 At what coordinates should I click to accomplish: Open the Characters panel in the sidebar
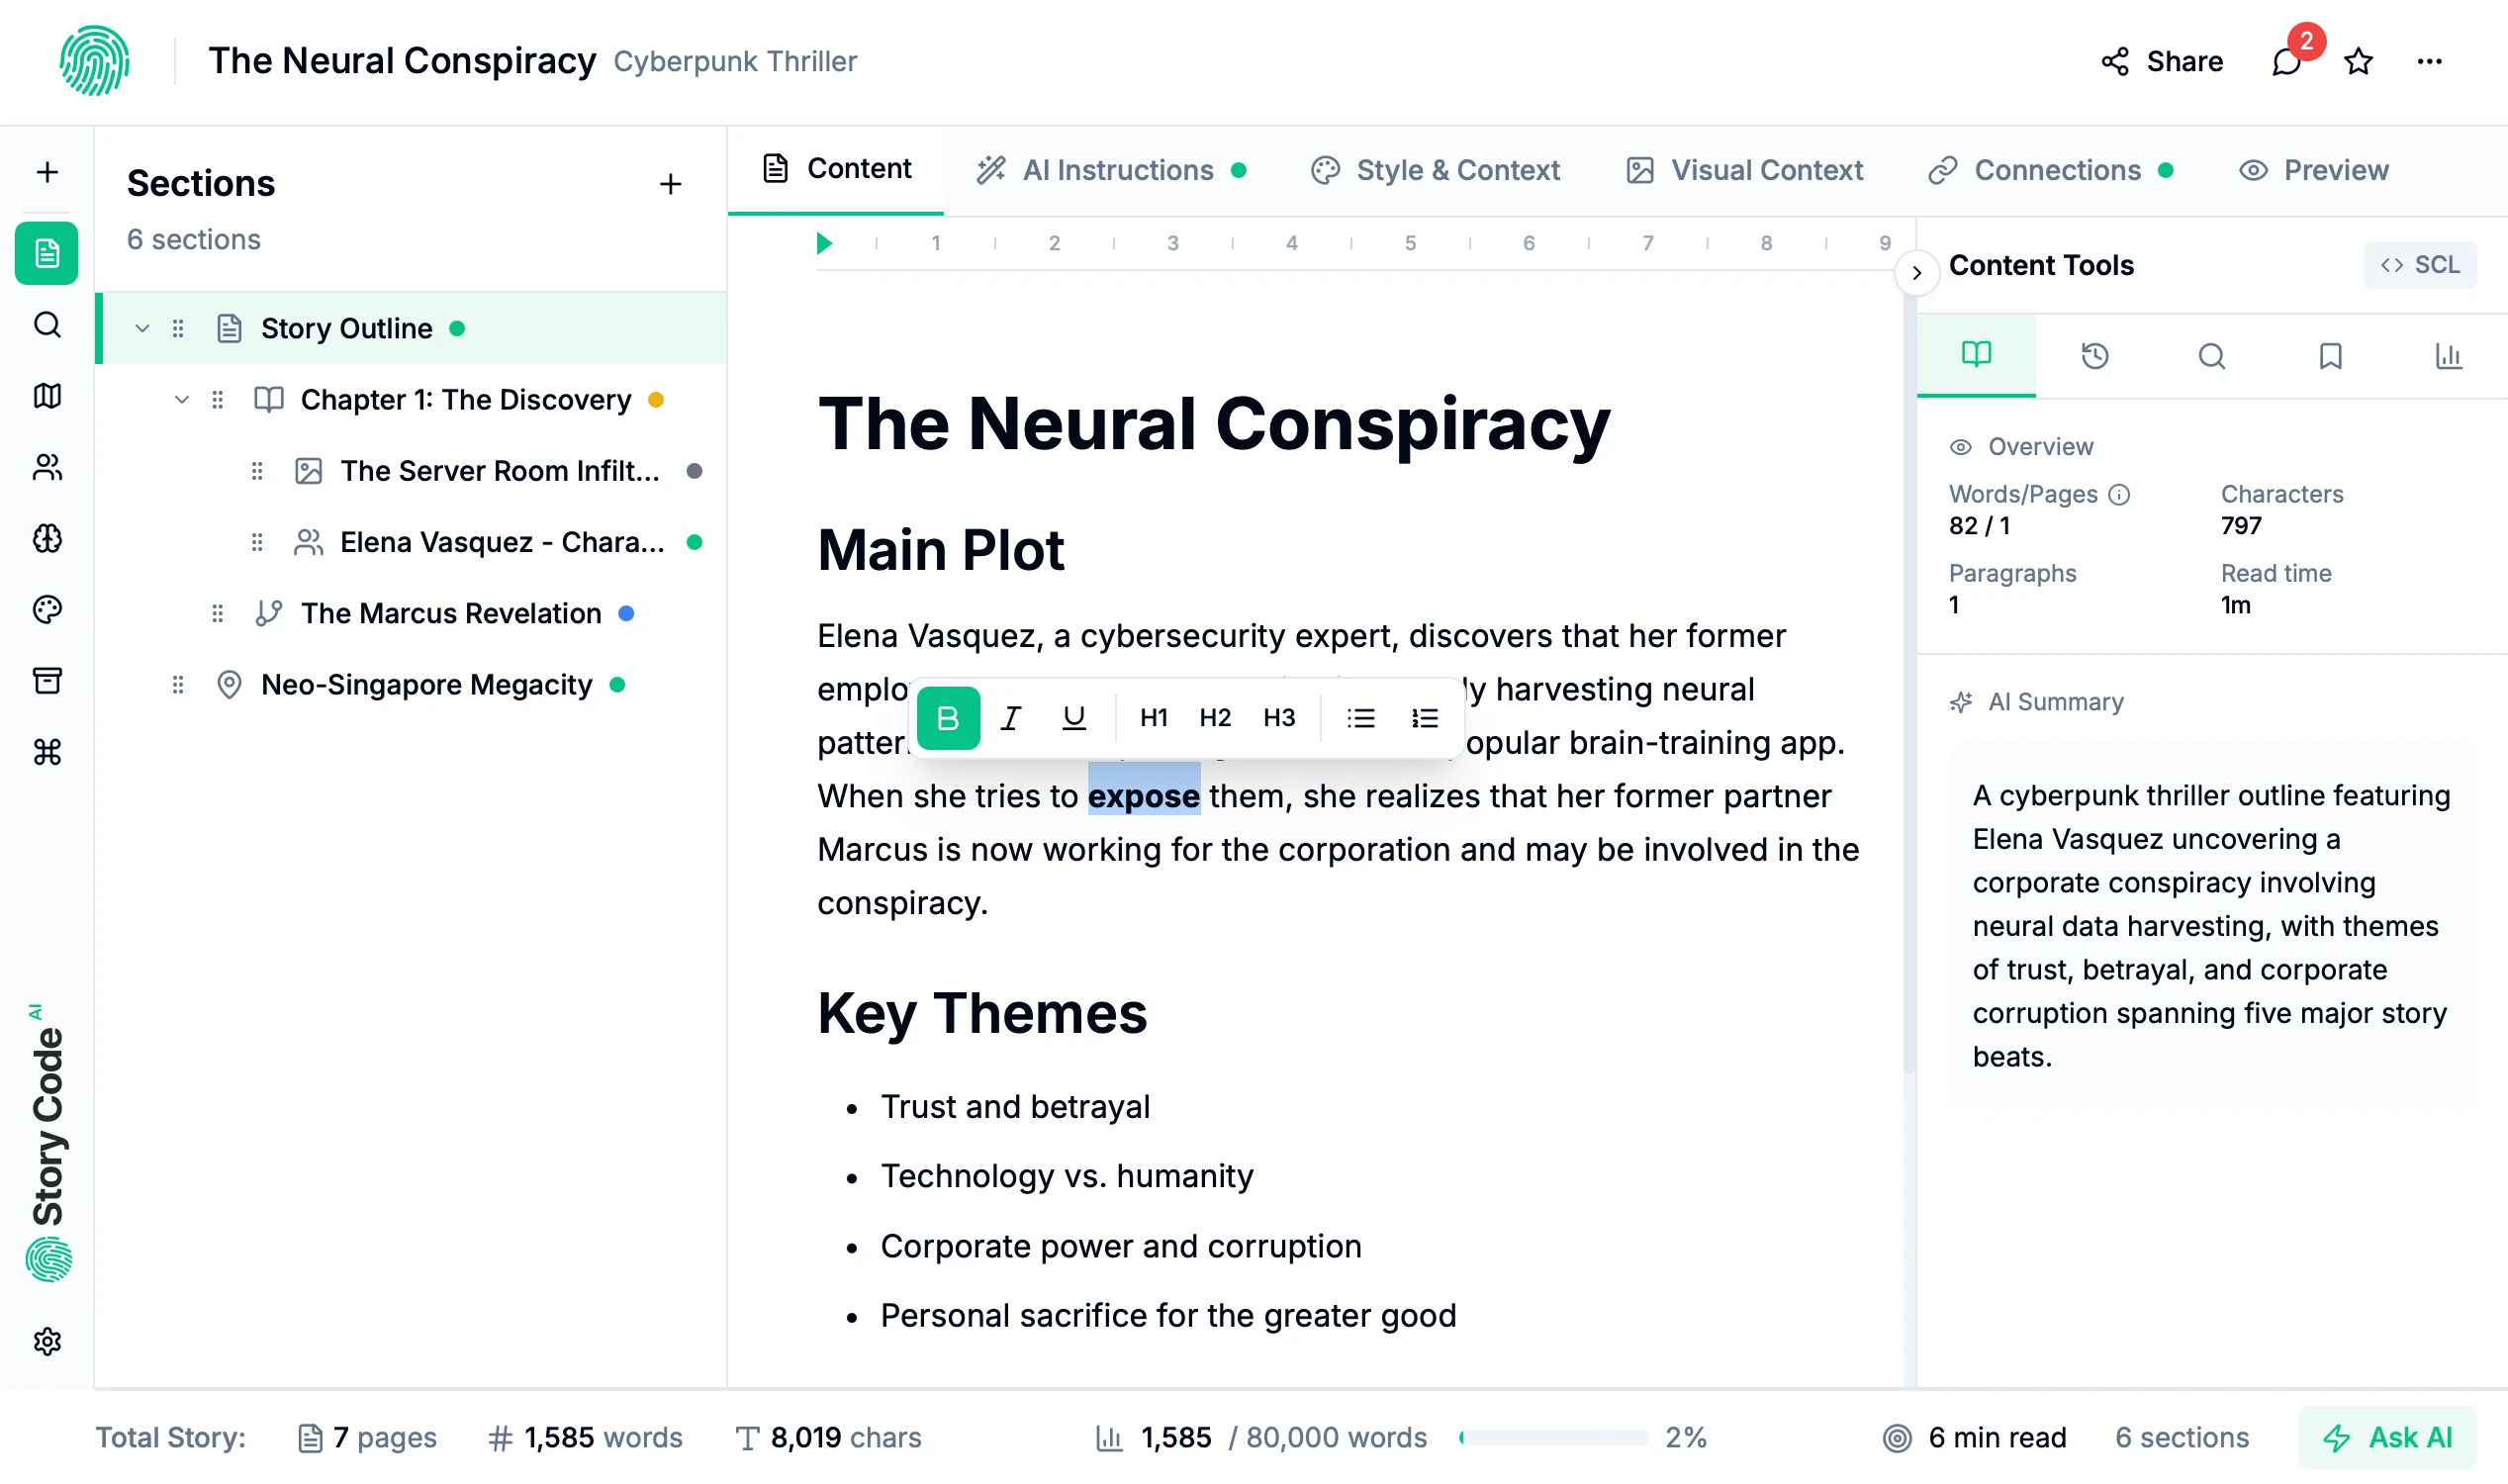47,468
